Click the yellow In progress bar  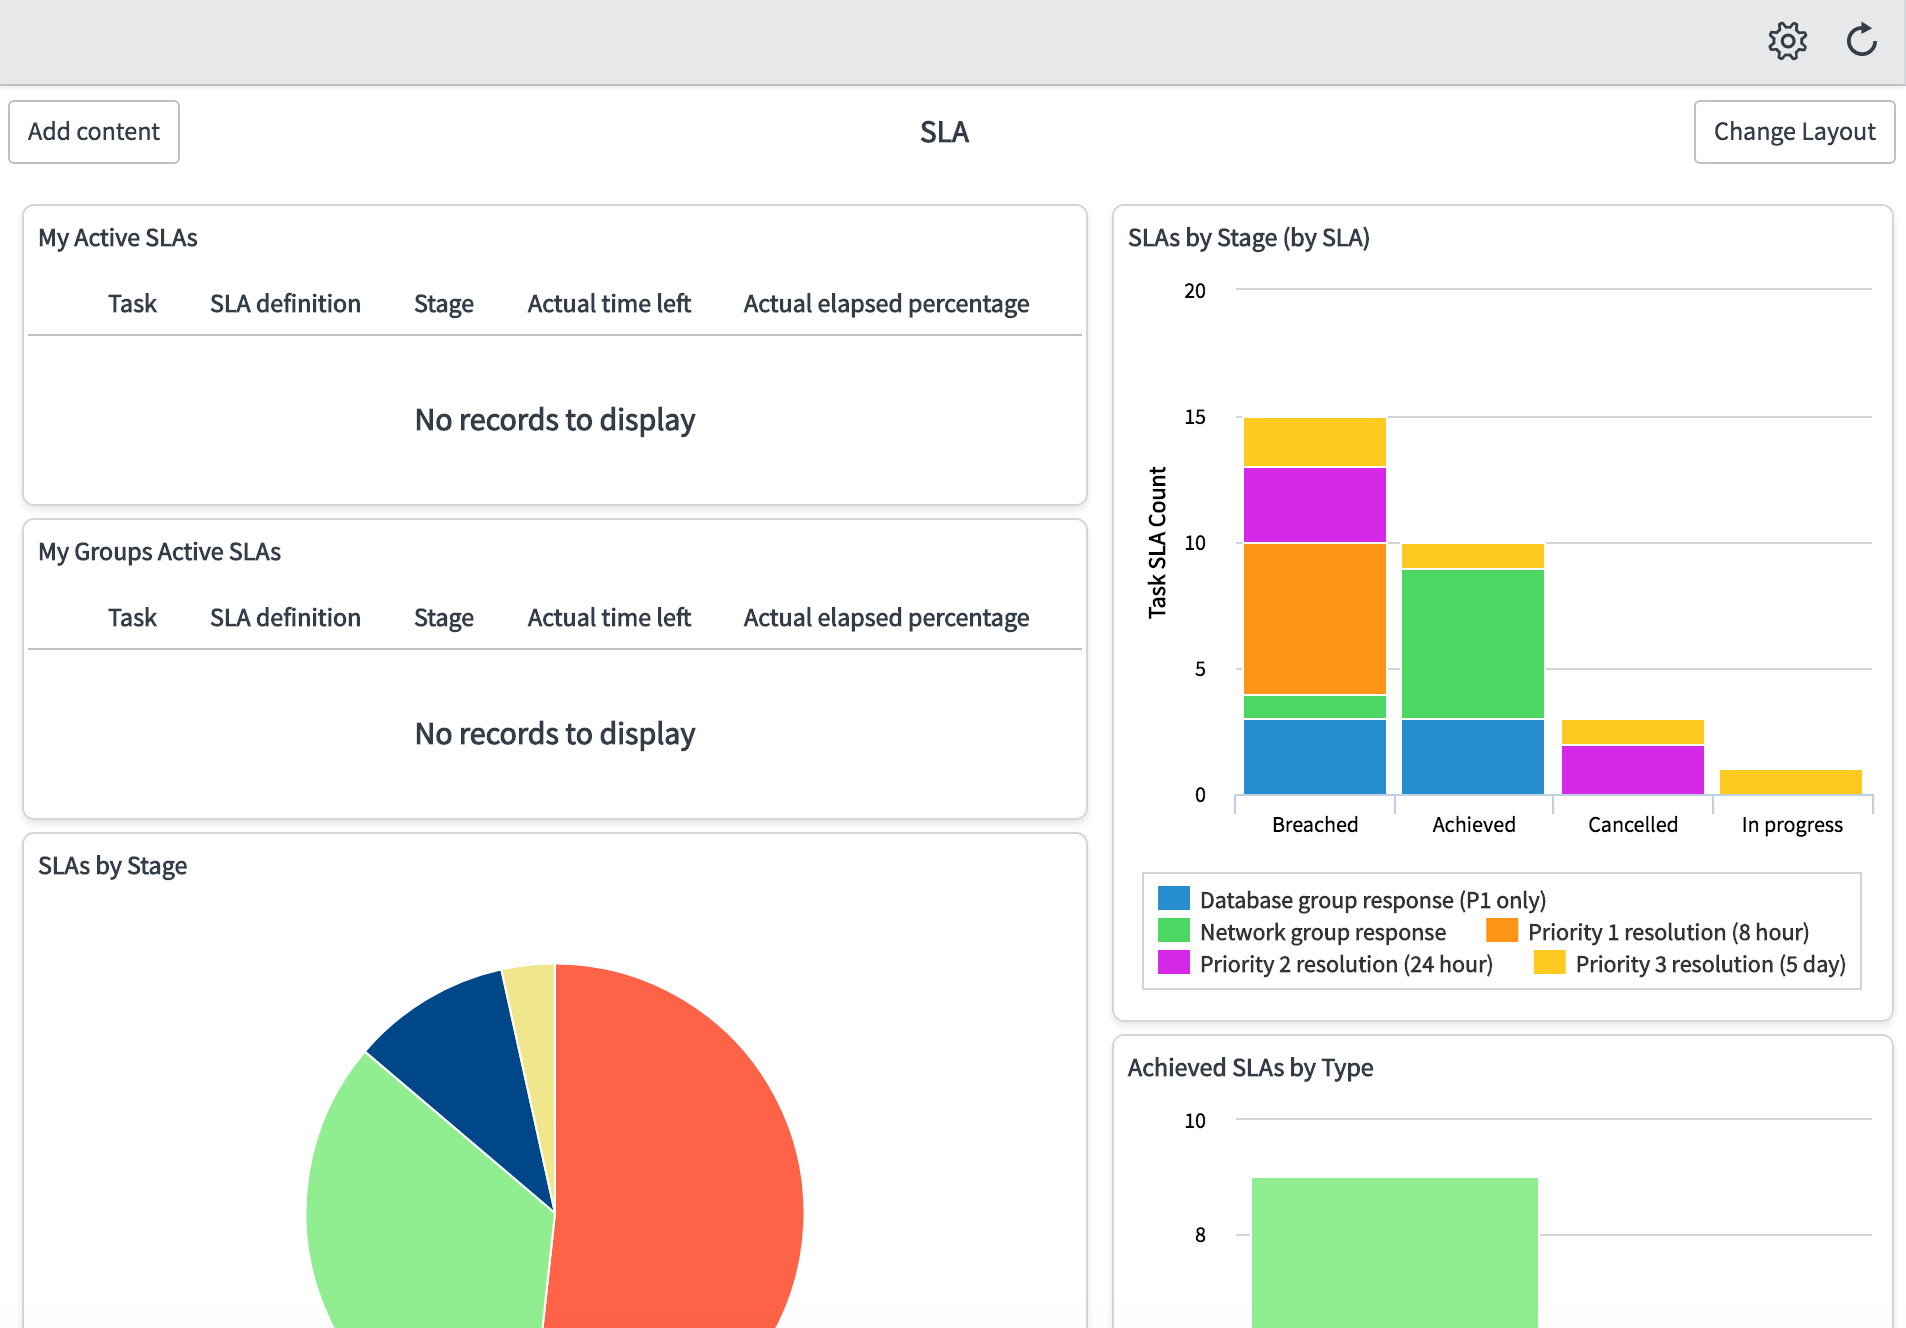pyautogui.click(x=1791, y=782)
